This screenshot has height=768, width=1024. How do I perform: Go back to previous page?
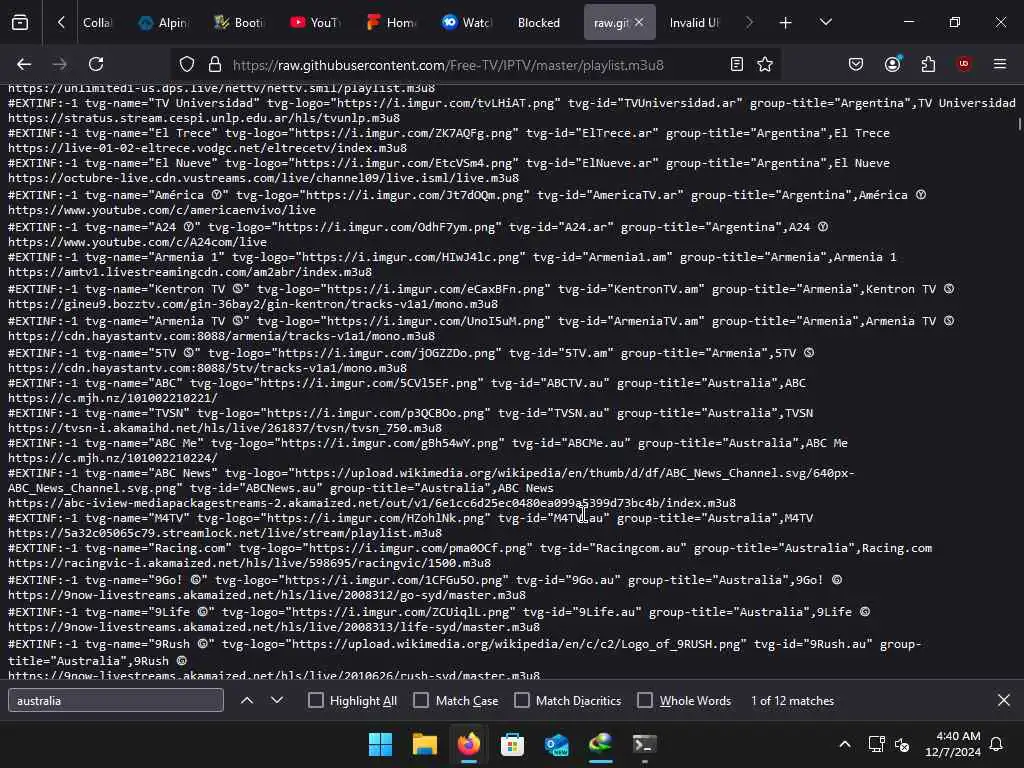(24, 65)
